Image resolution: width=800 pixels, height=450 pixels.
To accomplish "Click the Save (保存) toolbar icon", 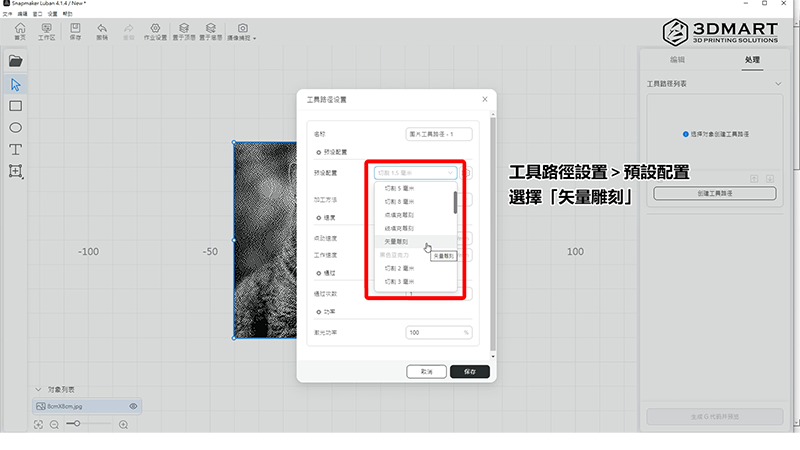I will [x=75, y=31].
